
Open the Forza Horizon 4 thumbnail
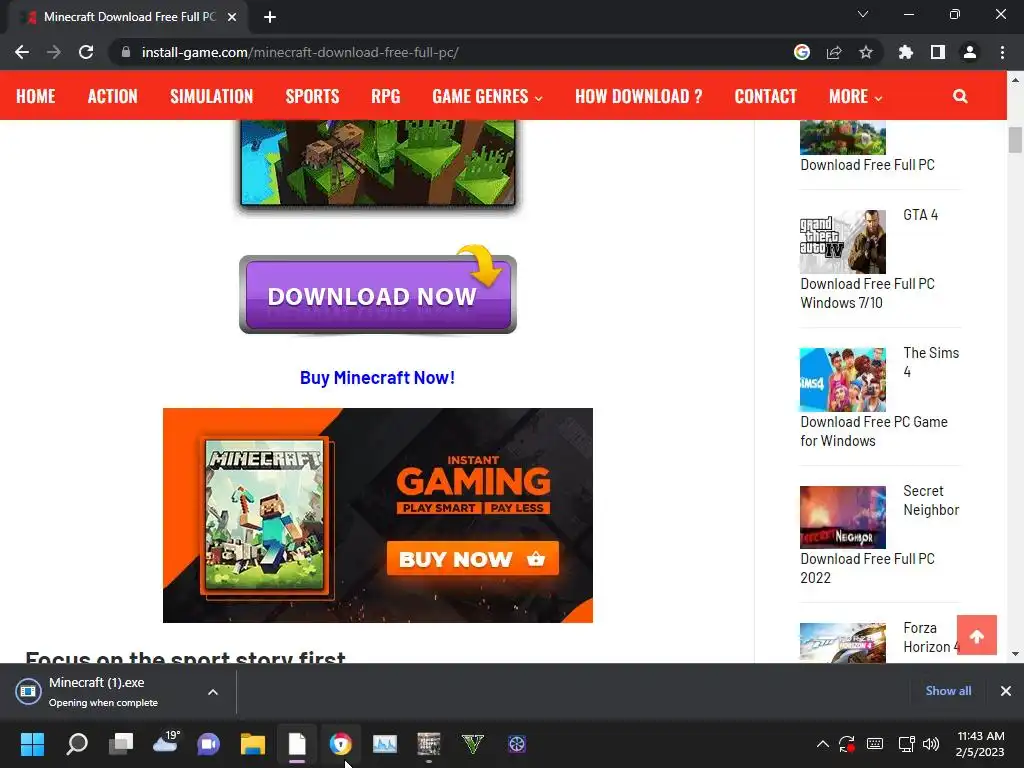(842, 643)
